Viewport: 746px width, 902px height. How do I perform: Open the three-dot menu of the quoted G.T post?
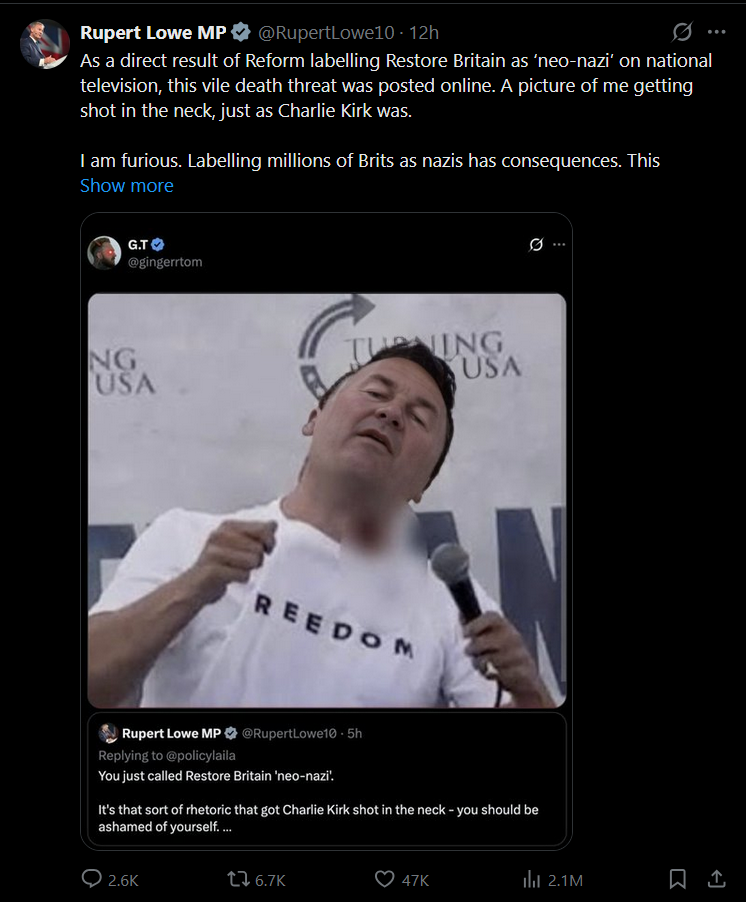559,245
